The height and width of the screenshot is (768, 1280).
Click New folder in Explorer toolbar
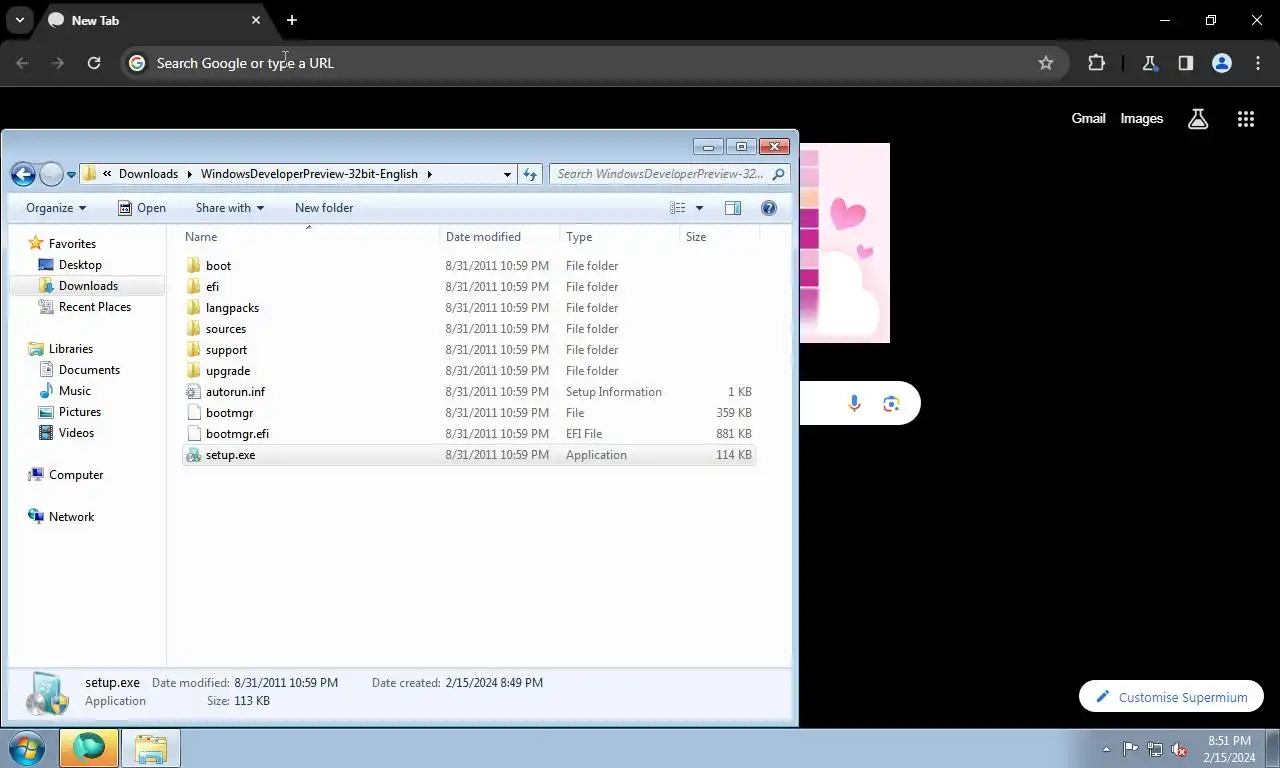pyautogui.click(x=324, y=208)
